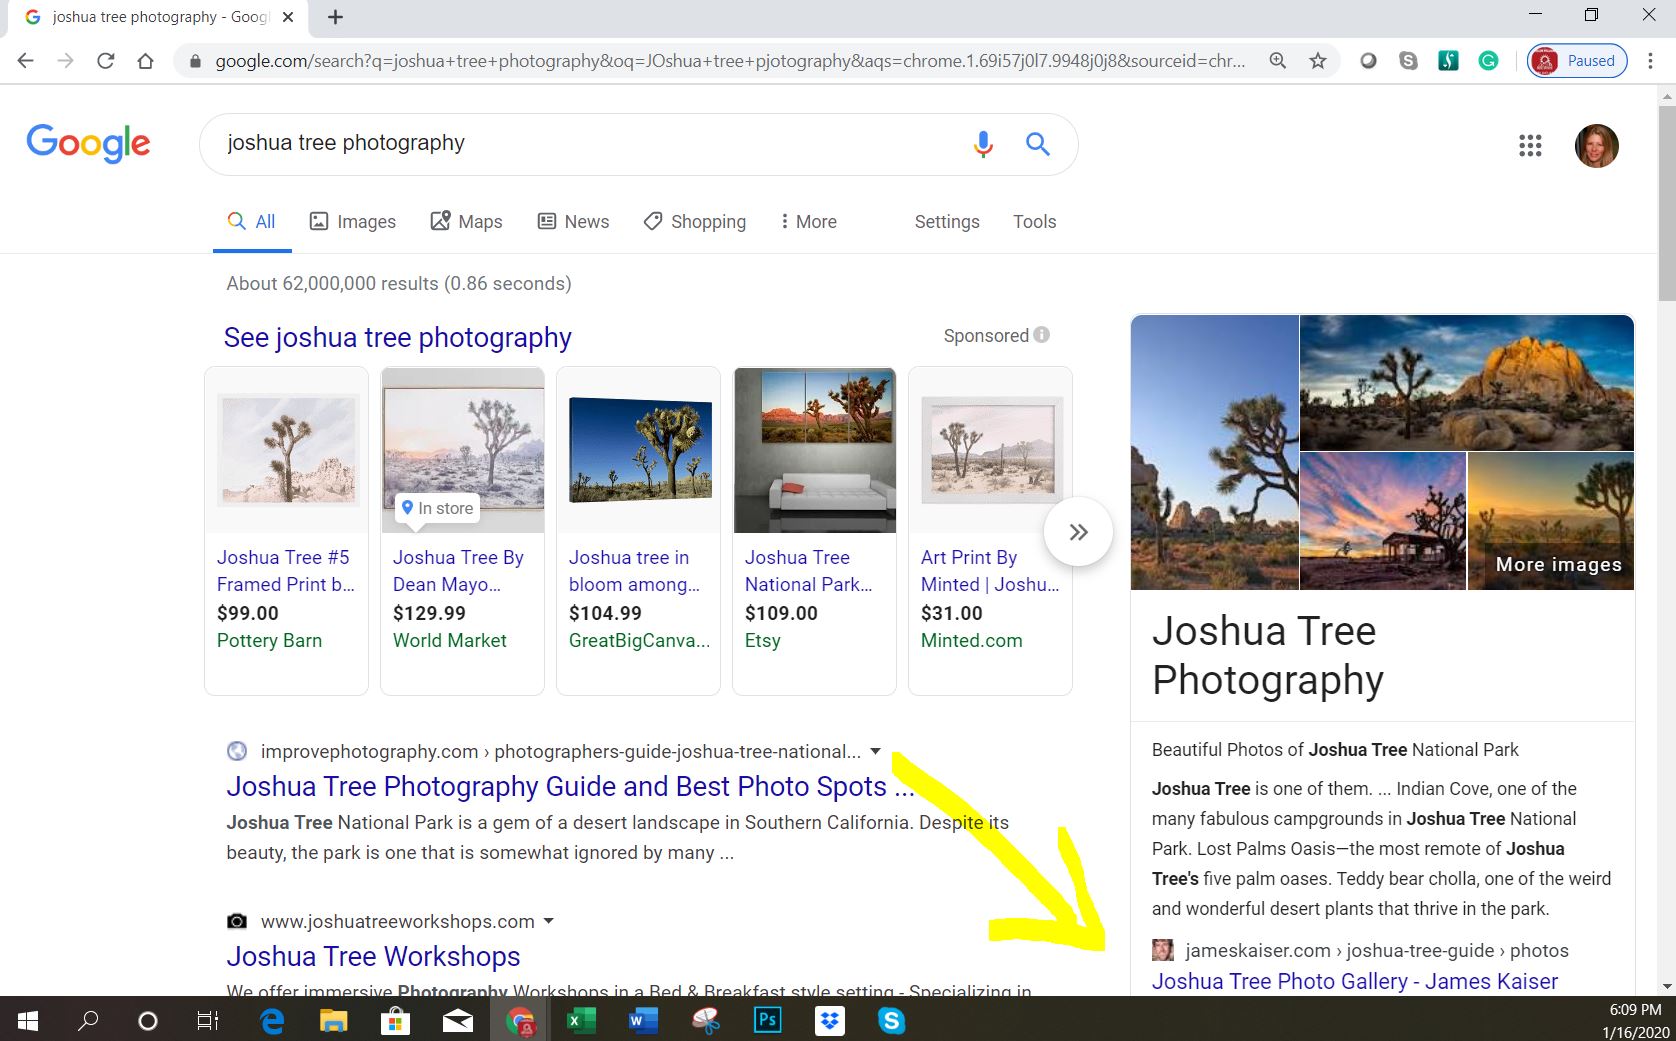Open Joshua Tree Photography Guide result link
This screenshot has width=1676, height=1041.
click(x=569, y=787)
